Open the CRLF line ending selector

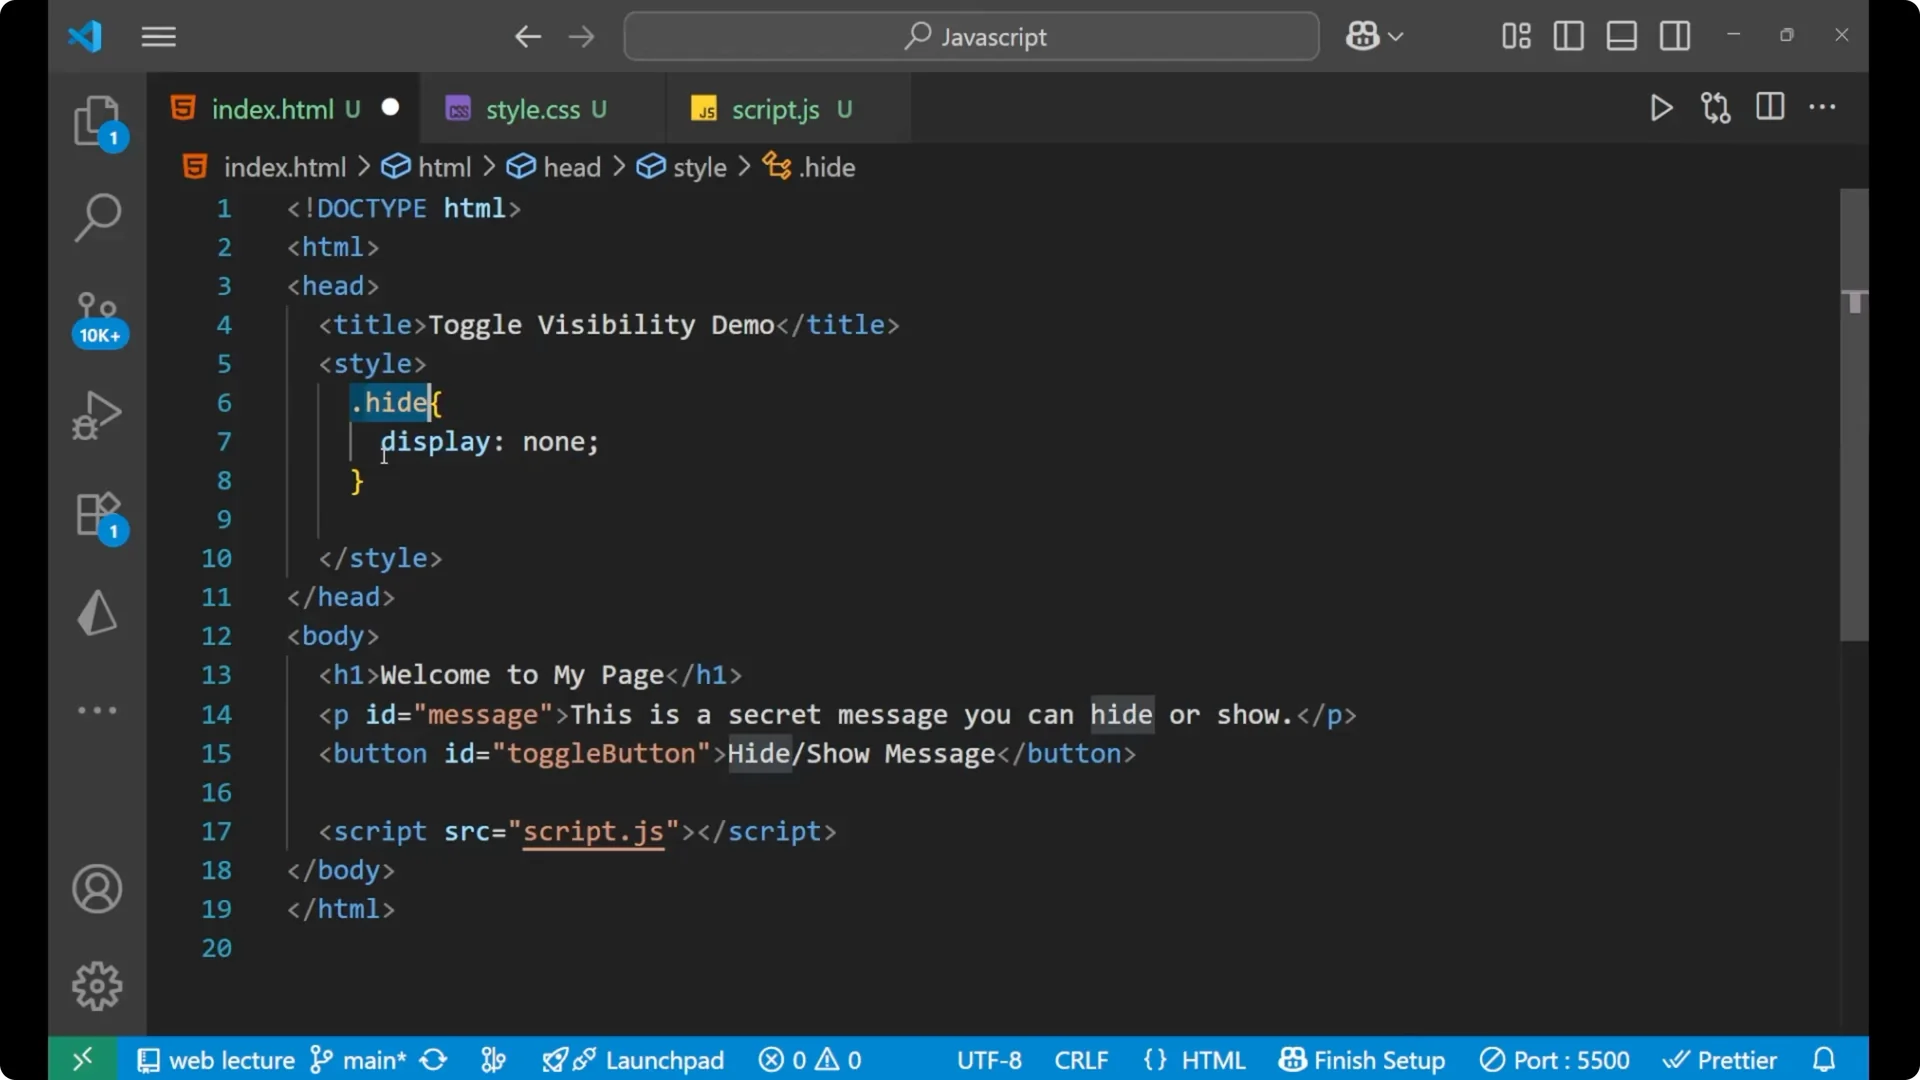pyautogui.click(x=1081, y=1059)
